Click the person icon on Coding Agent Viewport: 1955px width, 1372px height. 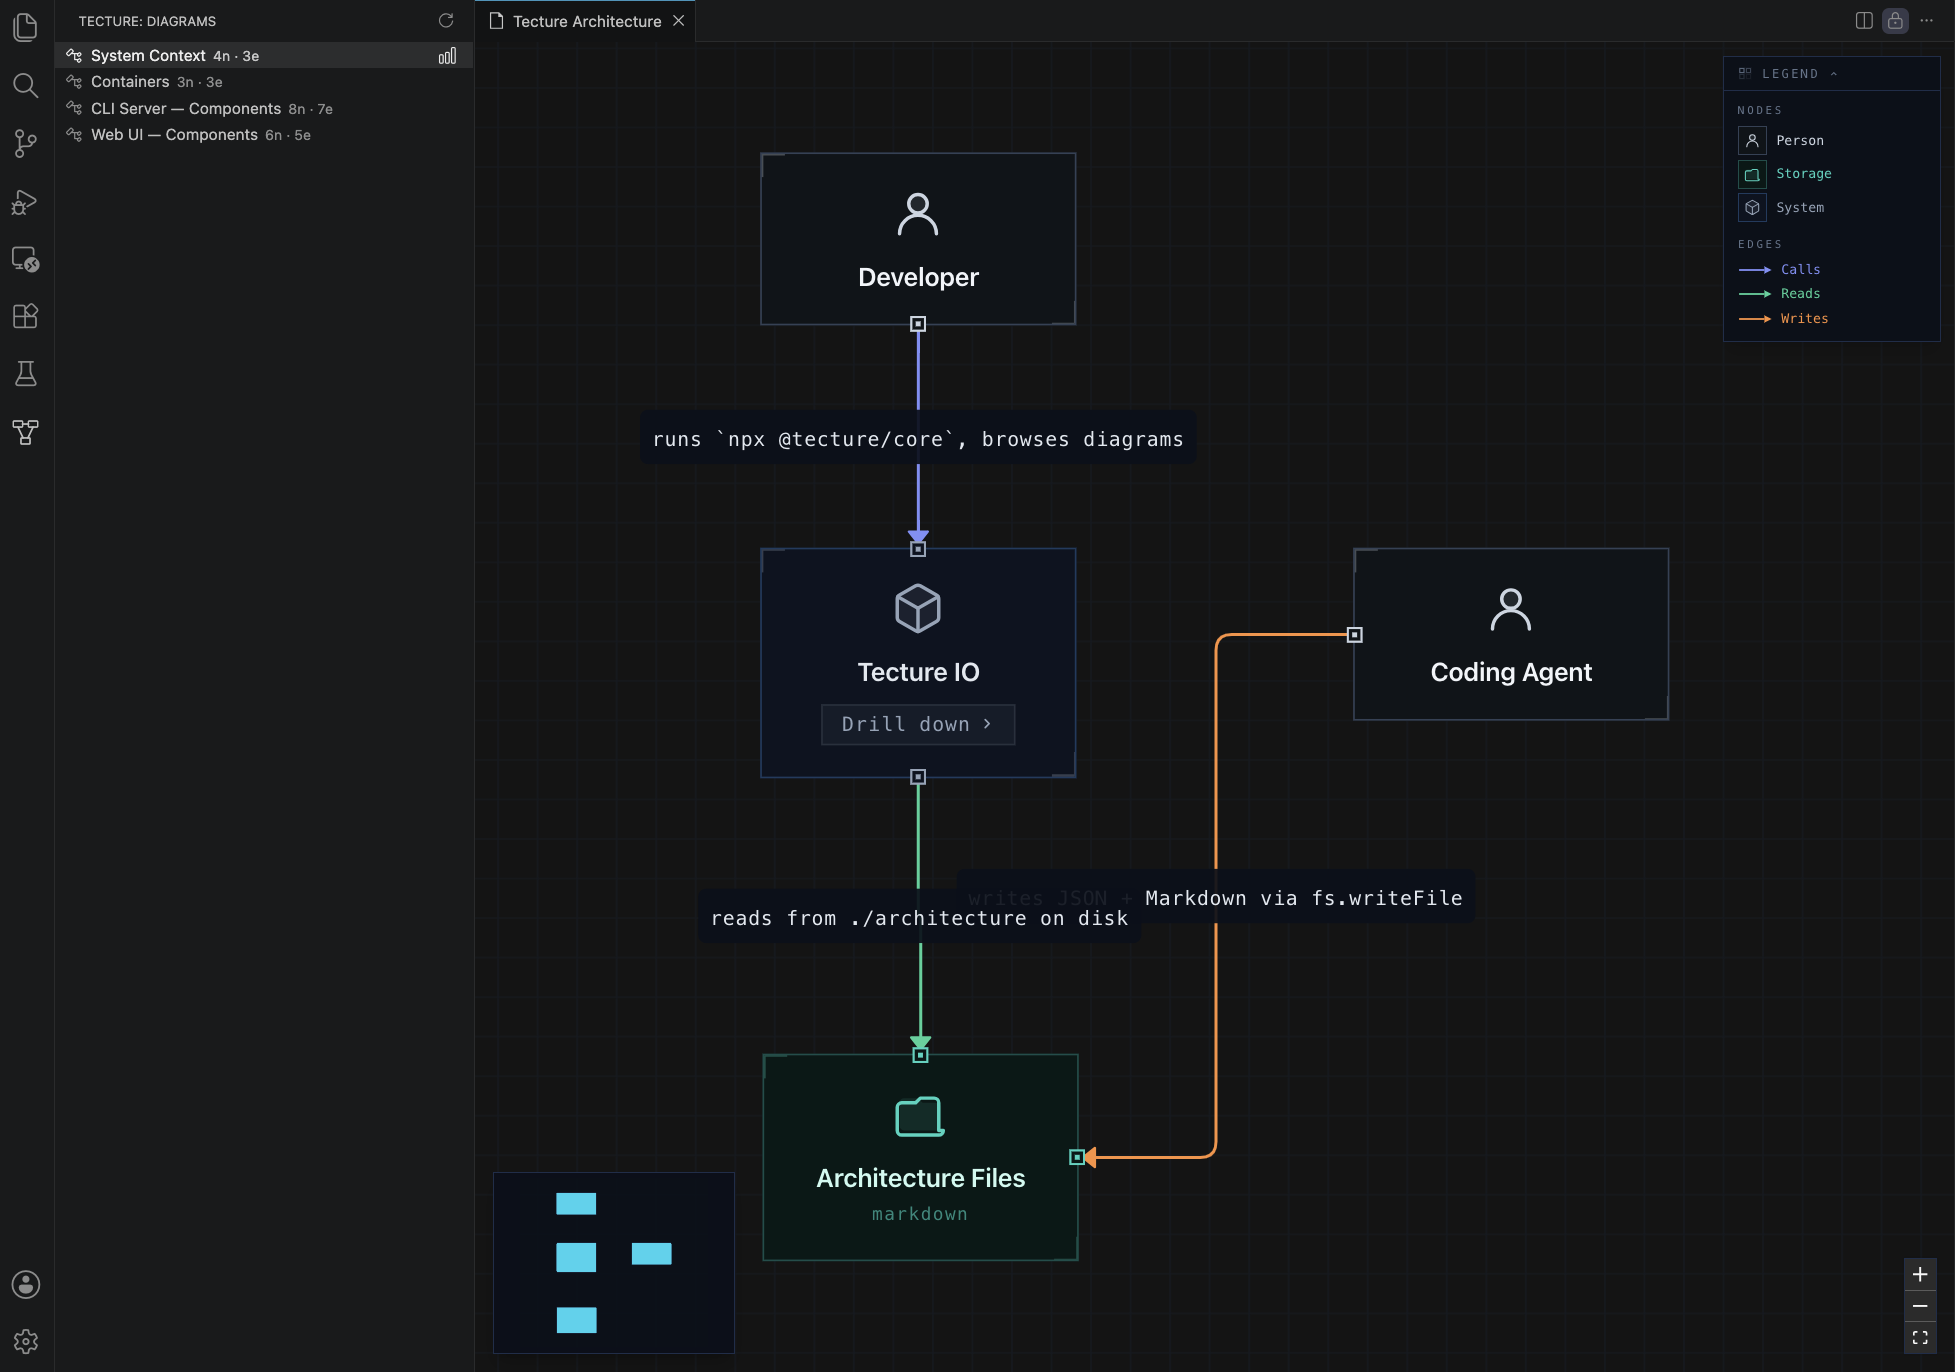[1511, 609]
